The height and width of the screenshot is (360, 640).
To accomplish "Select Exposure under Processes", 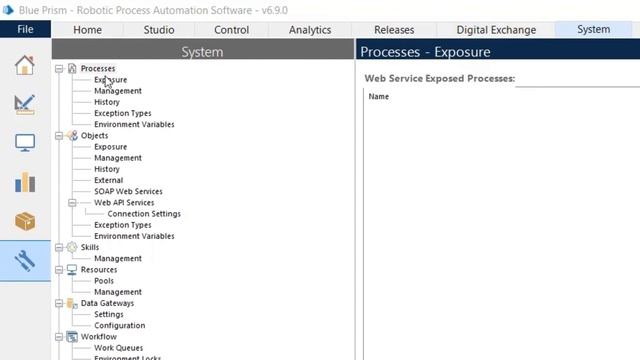I will 110,80.
